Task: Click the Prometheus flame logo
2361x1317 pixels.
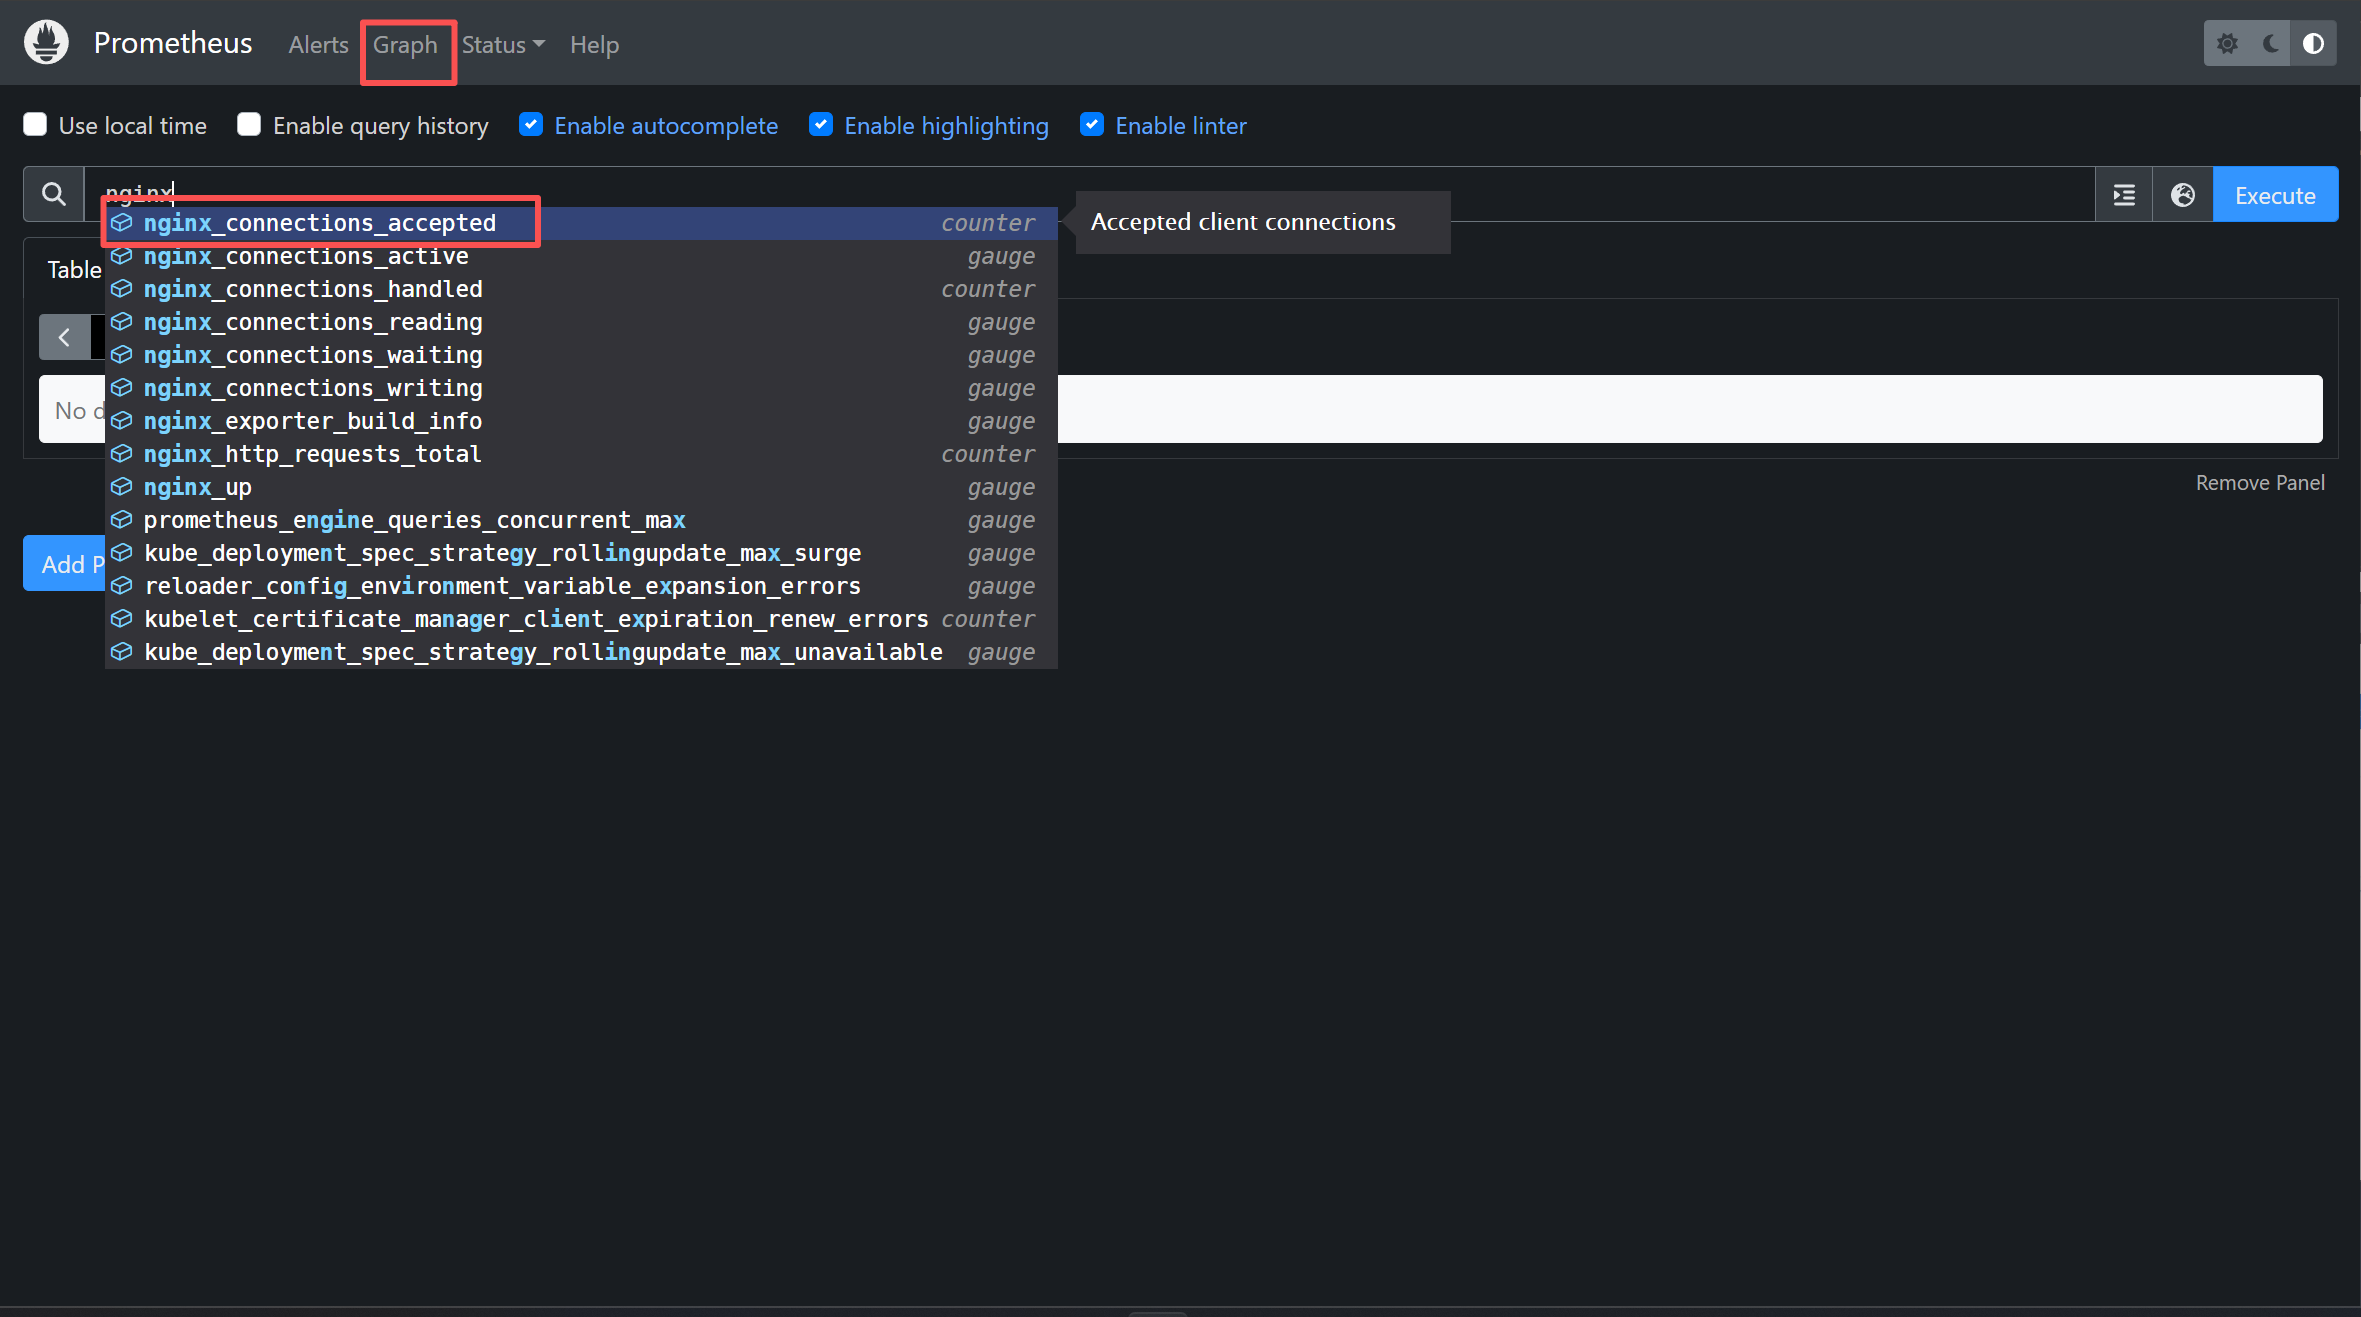Action: 46,43
